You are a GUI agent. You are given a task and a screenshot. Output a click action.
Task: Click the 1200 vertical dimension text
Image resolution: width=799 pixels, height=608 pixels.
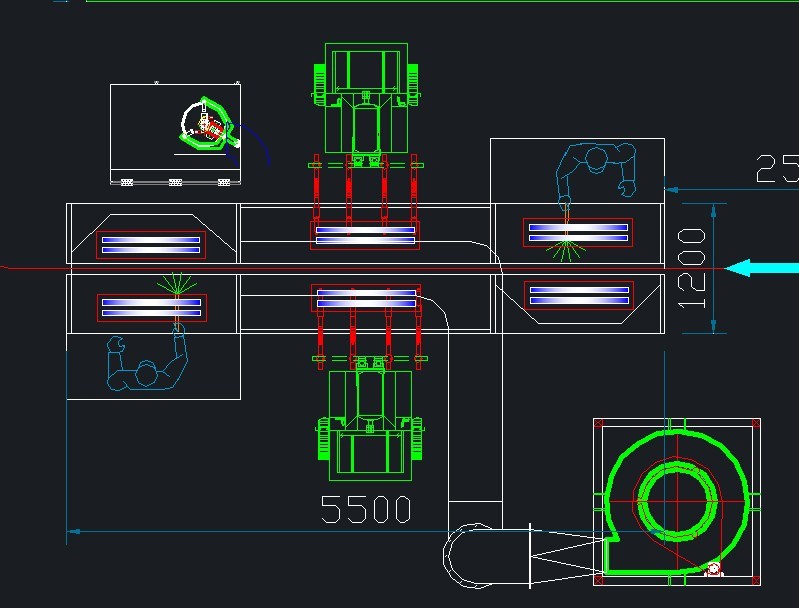[x=692, y=268]
